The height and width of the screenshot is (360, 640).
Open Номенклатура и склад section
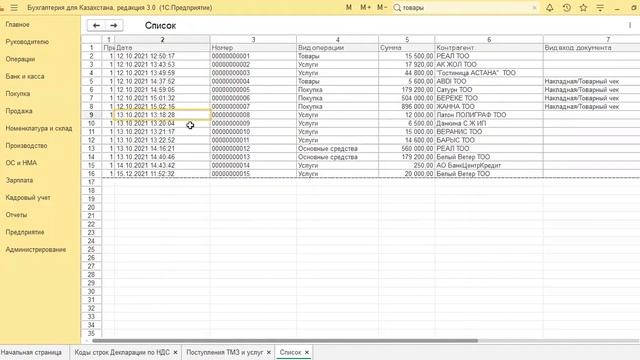pos(39,128)
